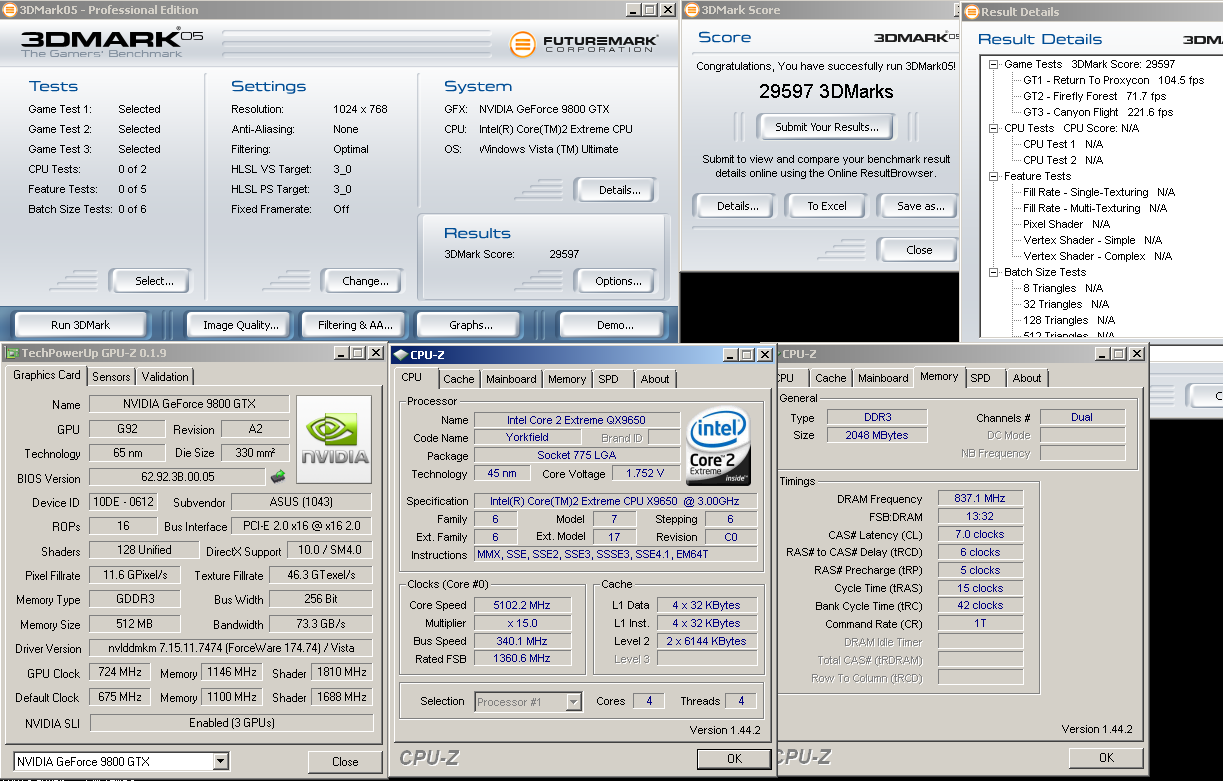Click the Futuremark logo in 3DMark05
This screenshot has height=781, width=1223.
coord(584,44)
